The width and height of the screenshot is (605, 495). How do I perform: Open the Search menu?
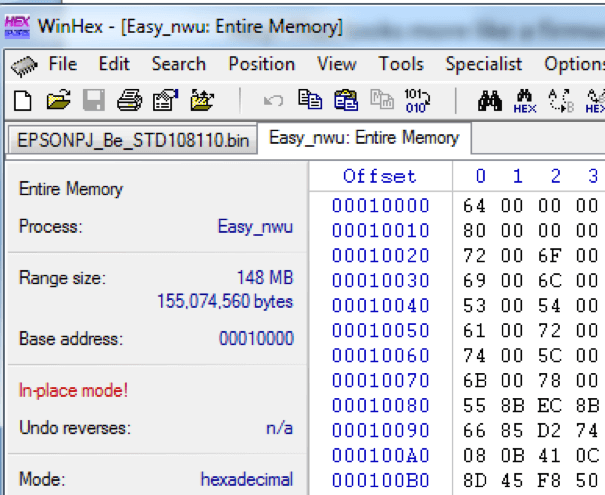click(x=179, y=64)
